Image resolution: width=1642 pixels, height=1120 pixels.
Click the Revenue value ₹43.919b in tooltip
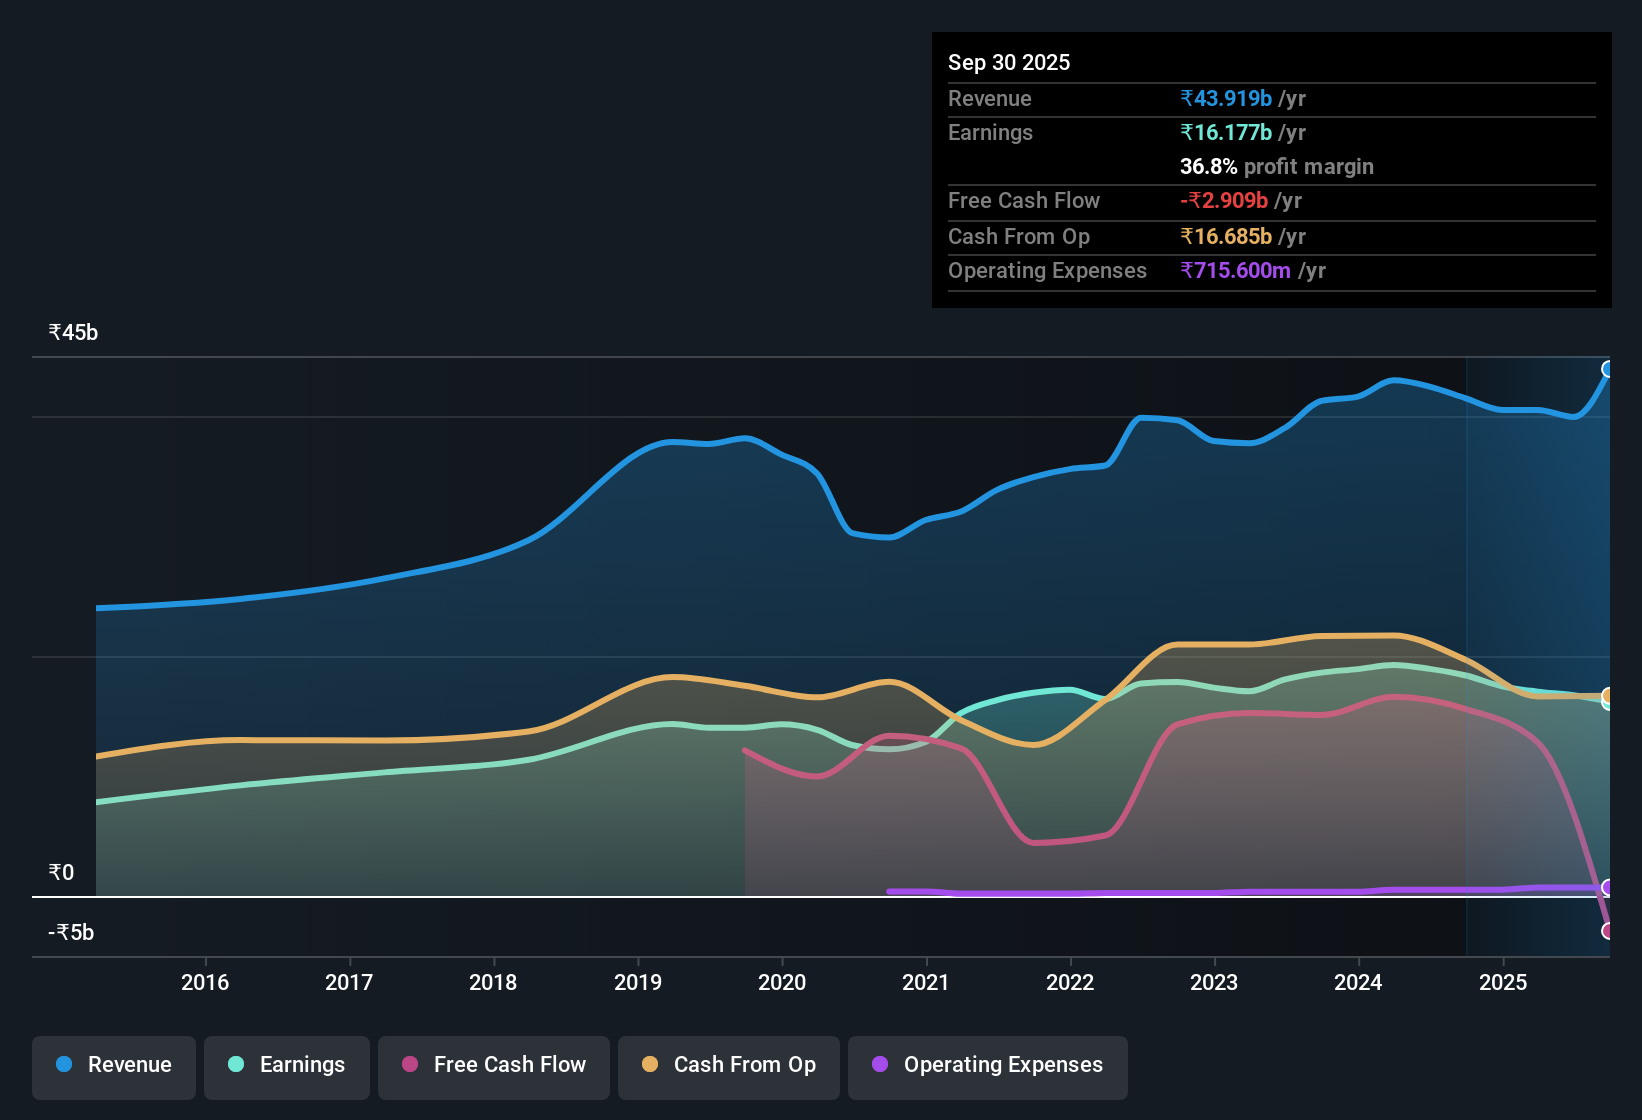(1227, 98)
